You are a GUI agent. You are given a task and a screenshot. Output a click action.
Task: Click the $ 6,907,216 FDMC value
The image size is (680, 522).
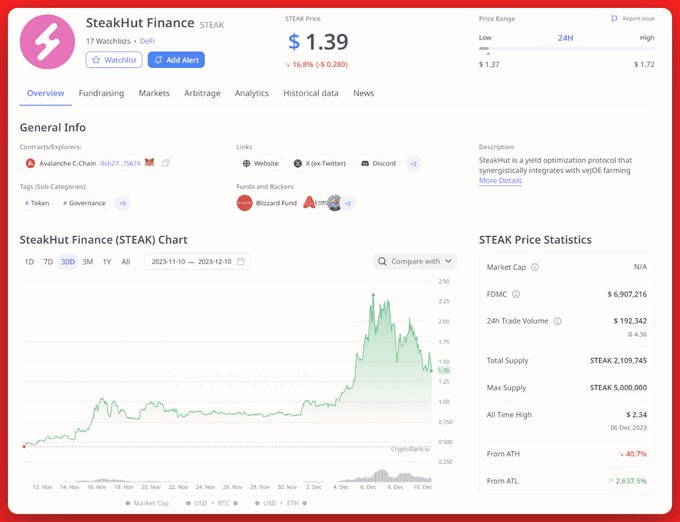point(627,294)
